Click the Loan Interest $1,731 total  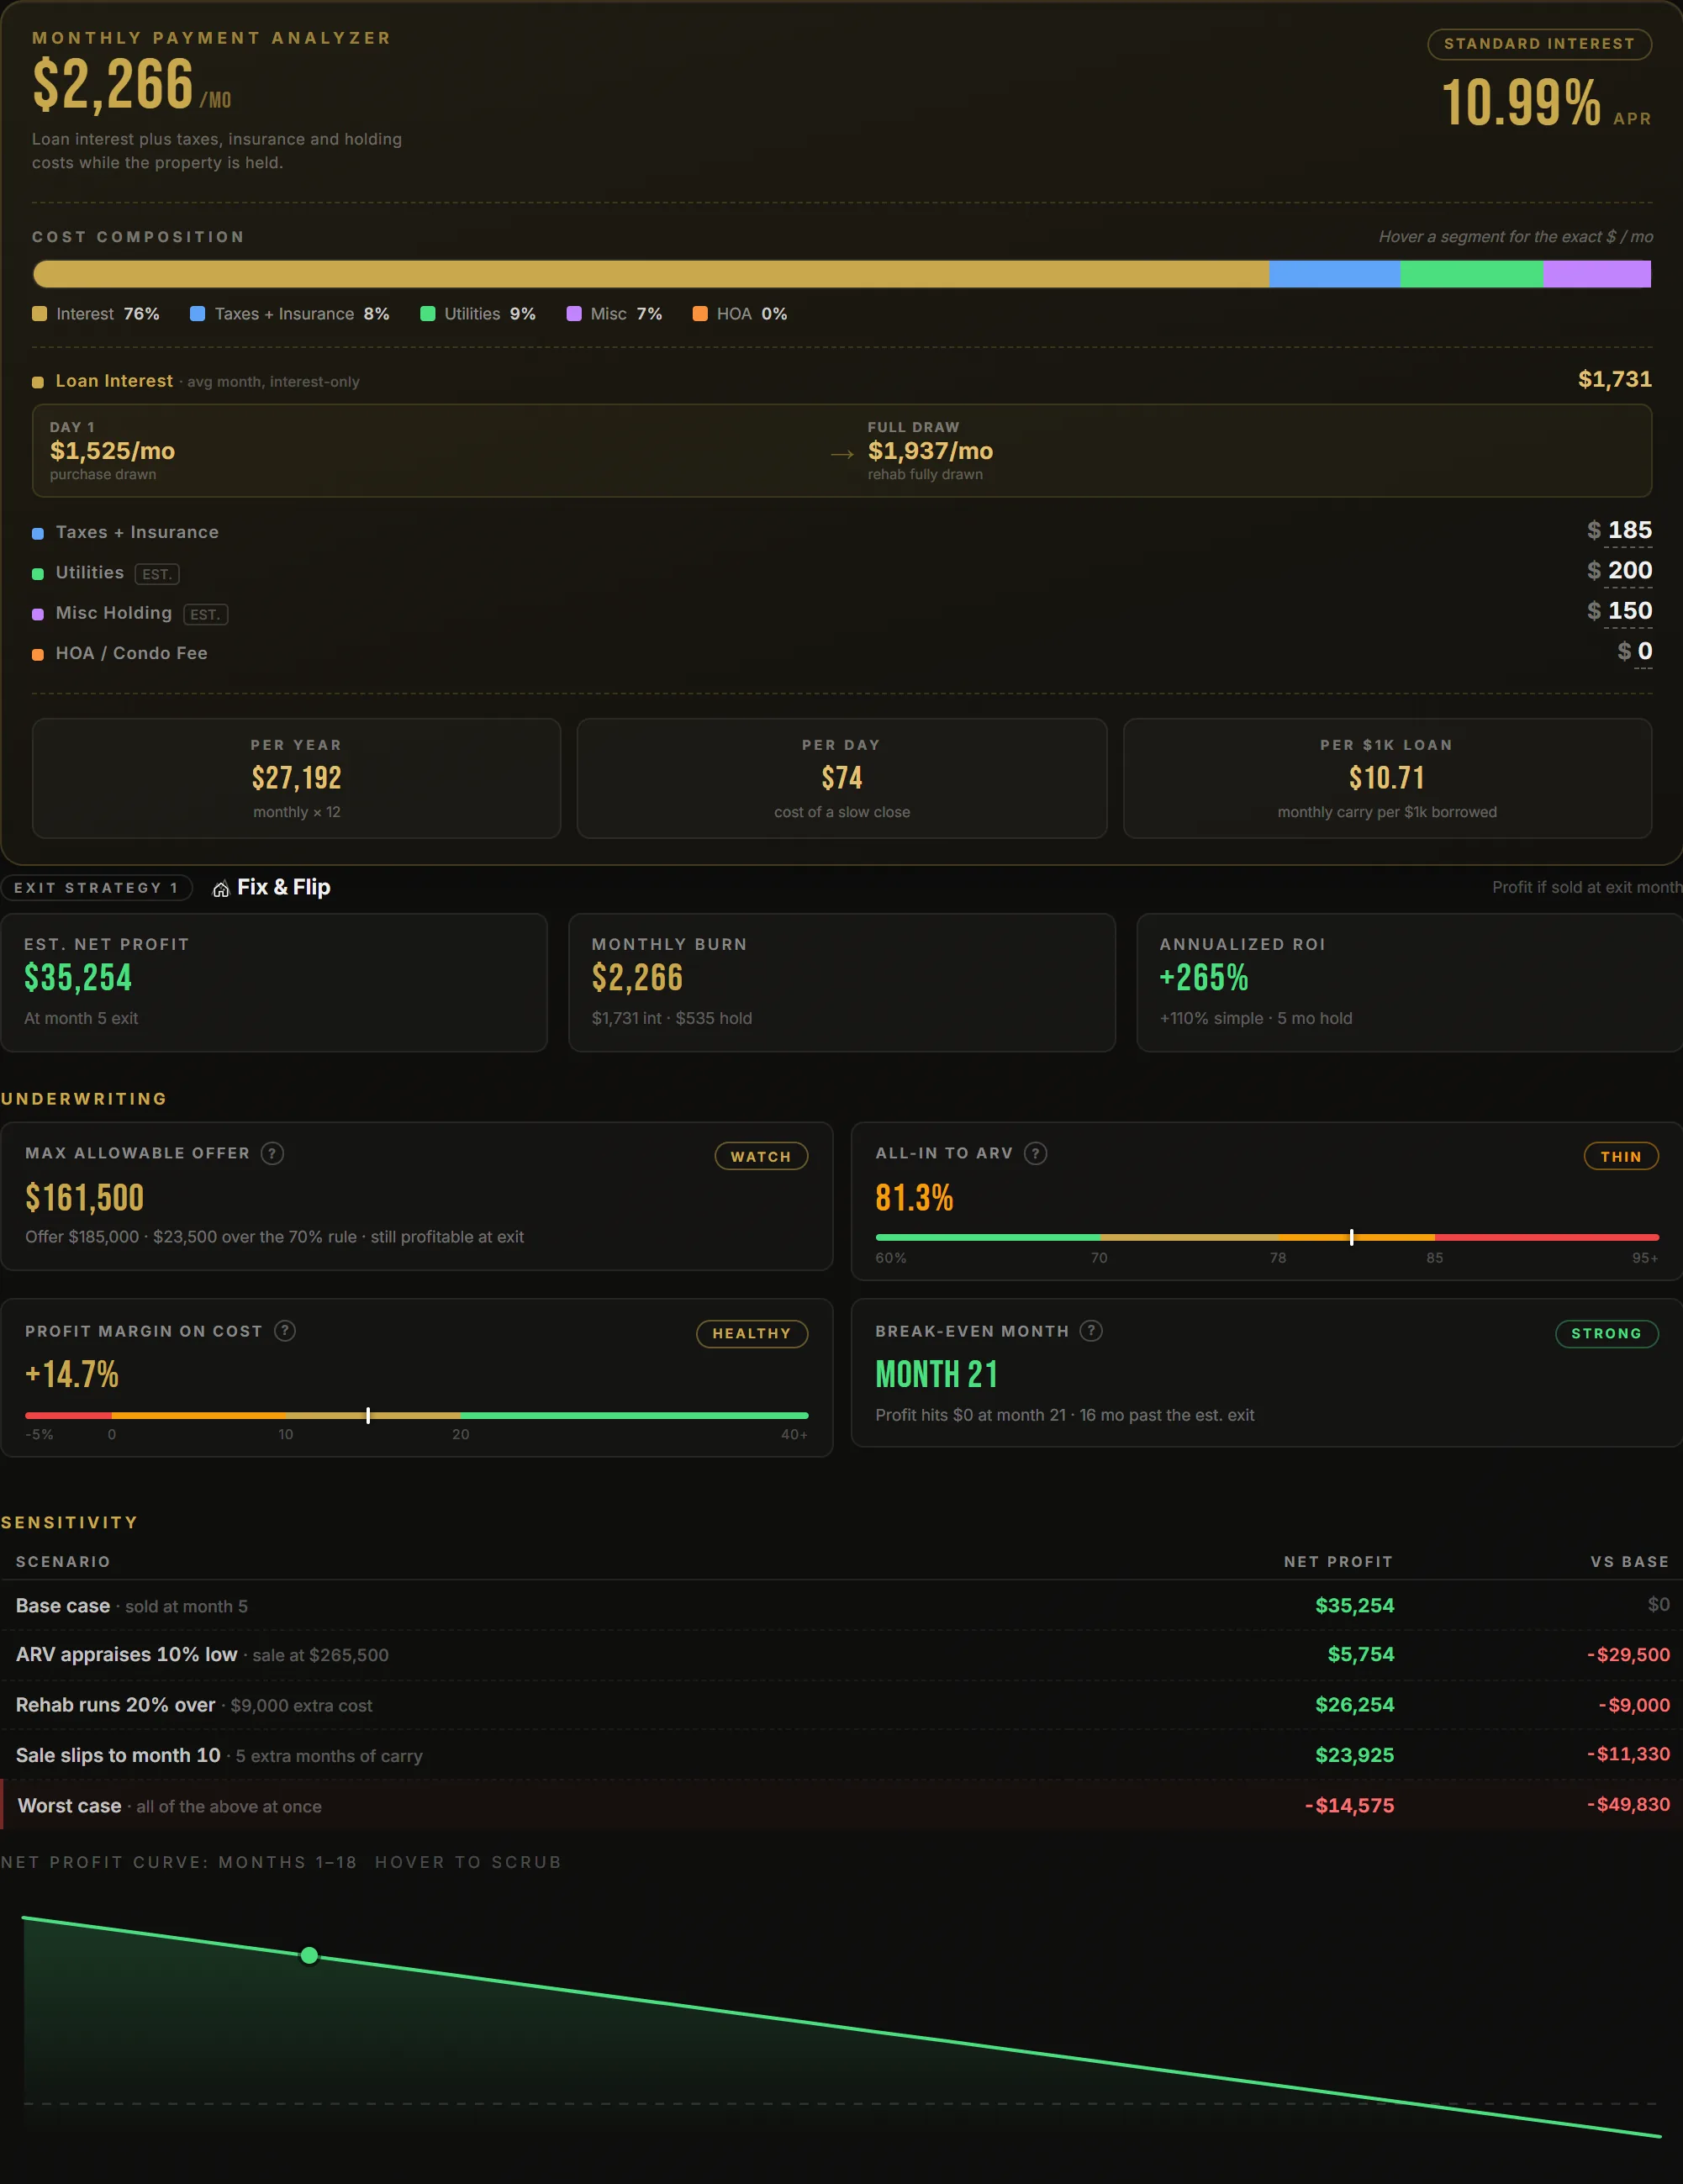pos(1615,379)
